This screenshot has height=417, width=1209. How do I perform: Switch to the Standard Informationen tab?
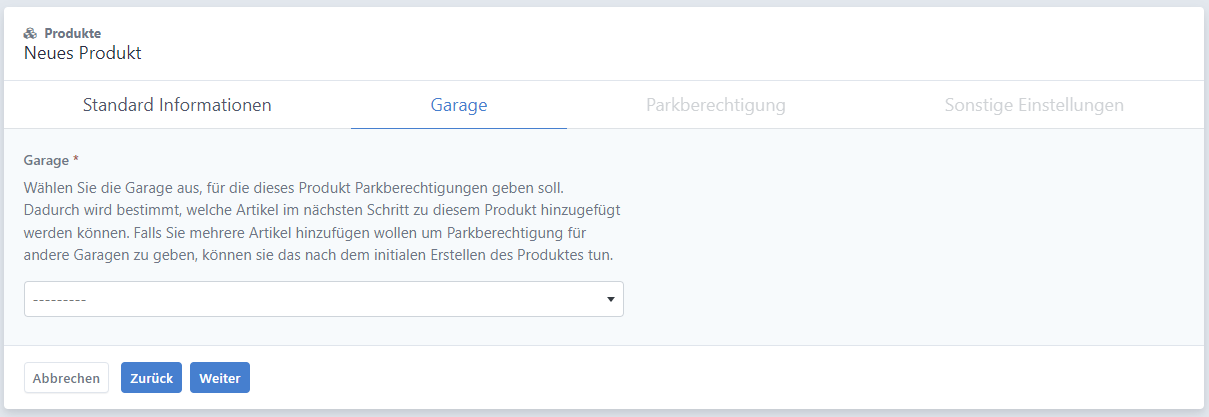coord(177,105)
